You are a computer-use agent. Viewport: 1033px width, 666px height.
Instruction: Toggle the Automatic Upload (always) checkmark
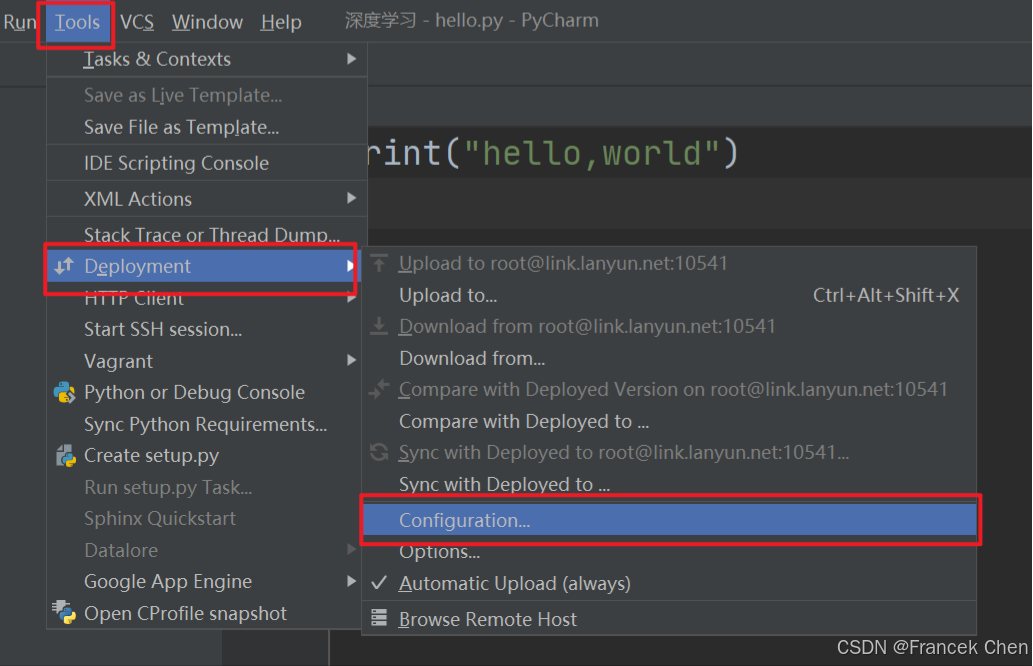coord(379,583)
